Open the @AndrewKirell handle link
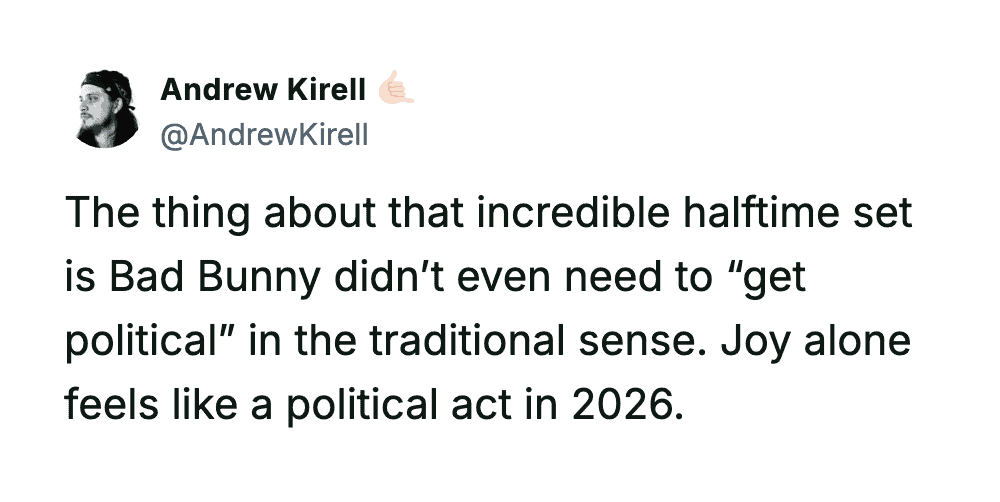 pos(264,134)
